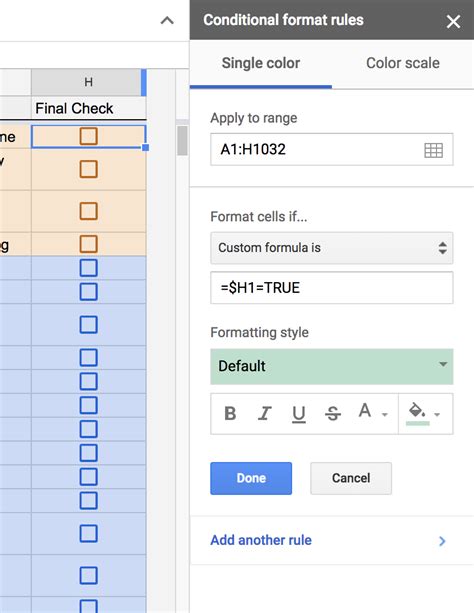Switch to the Color scale tab
Image resolution: width=474 pixels, height=613 pixels.
[x=403, y=63]
